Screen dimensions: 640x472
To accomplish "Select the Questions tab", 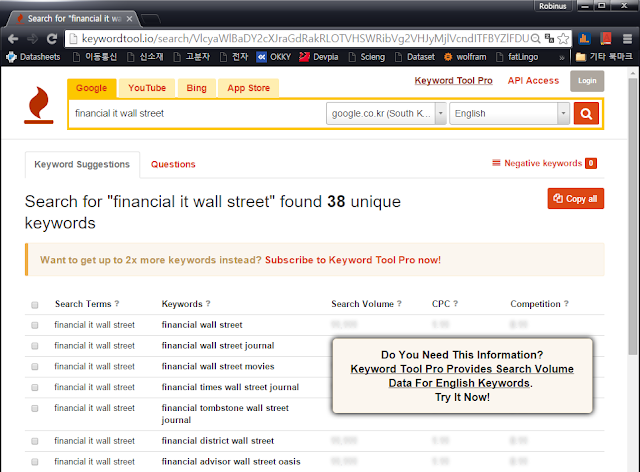I will (x=173, y=164).
